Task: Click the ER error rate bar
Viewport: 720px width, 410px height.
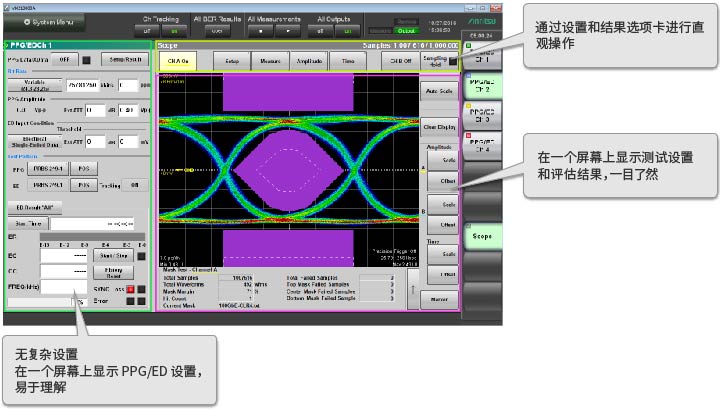Action: [93, 237]
